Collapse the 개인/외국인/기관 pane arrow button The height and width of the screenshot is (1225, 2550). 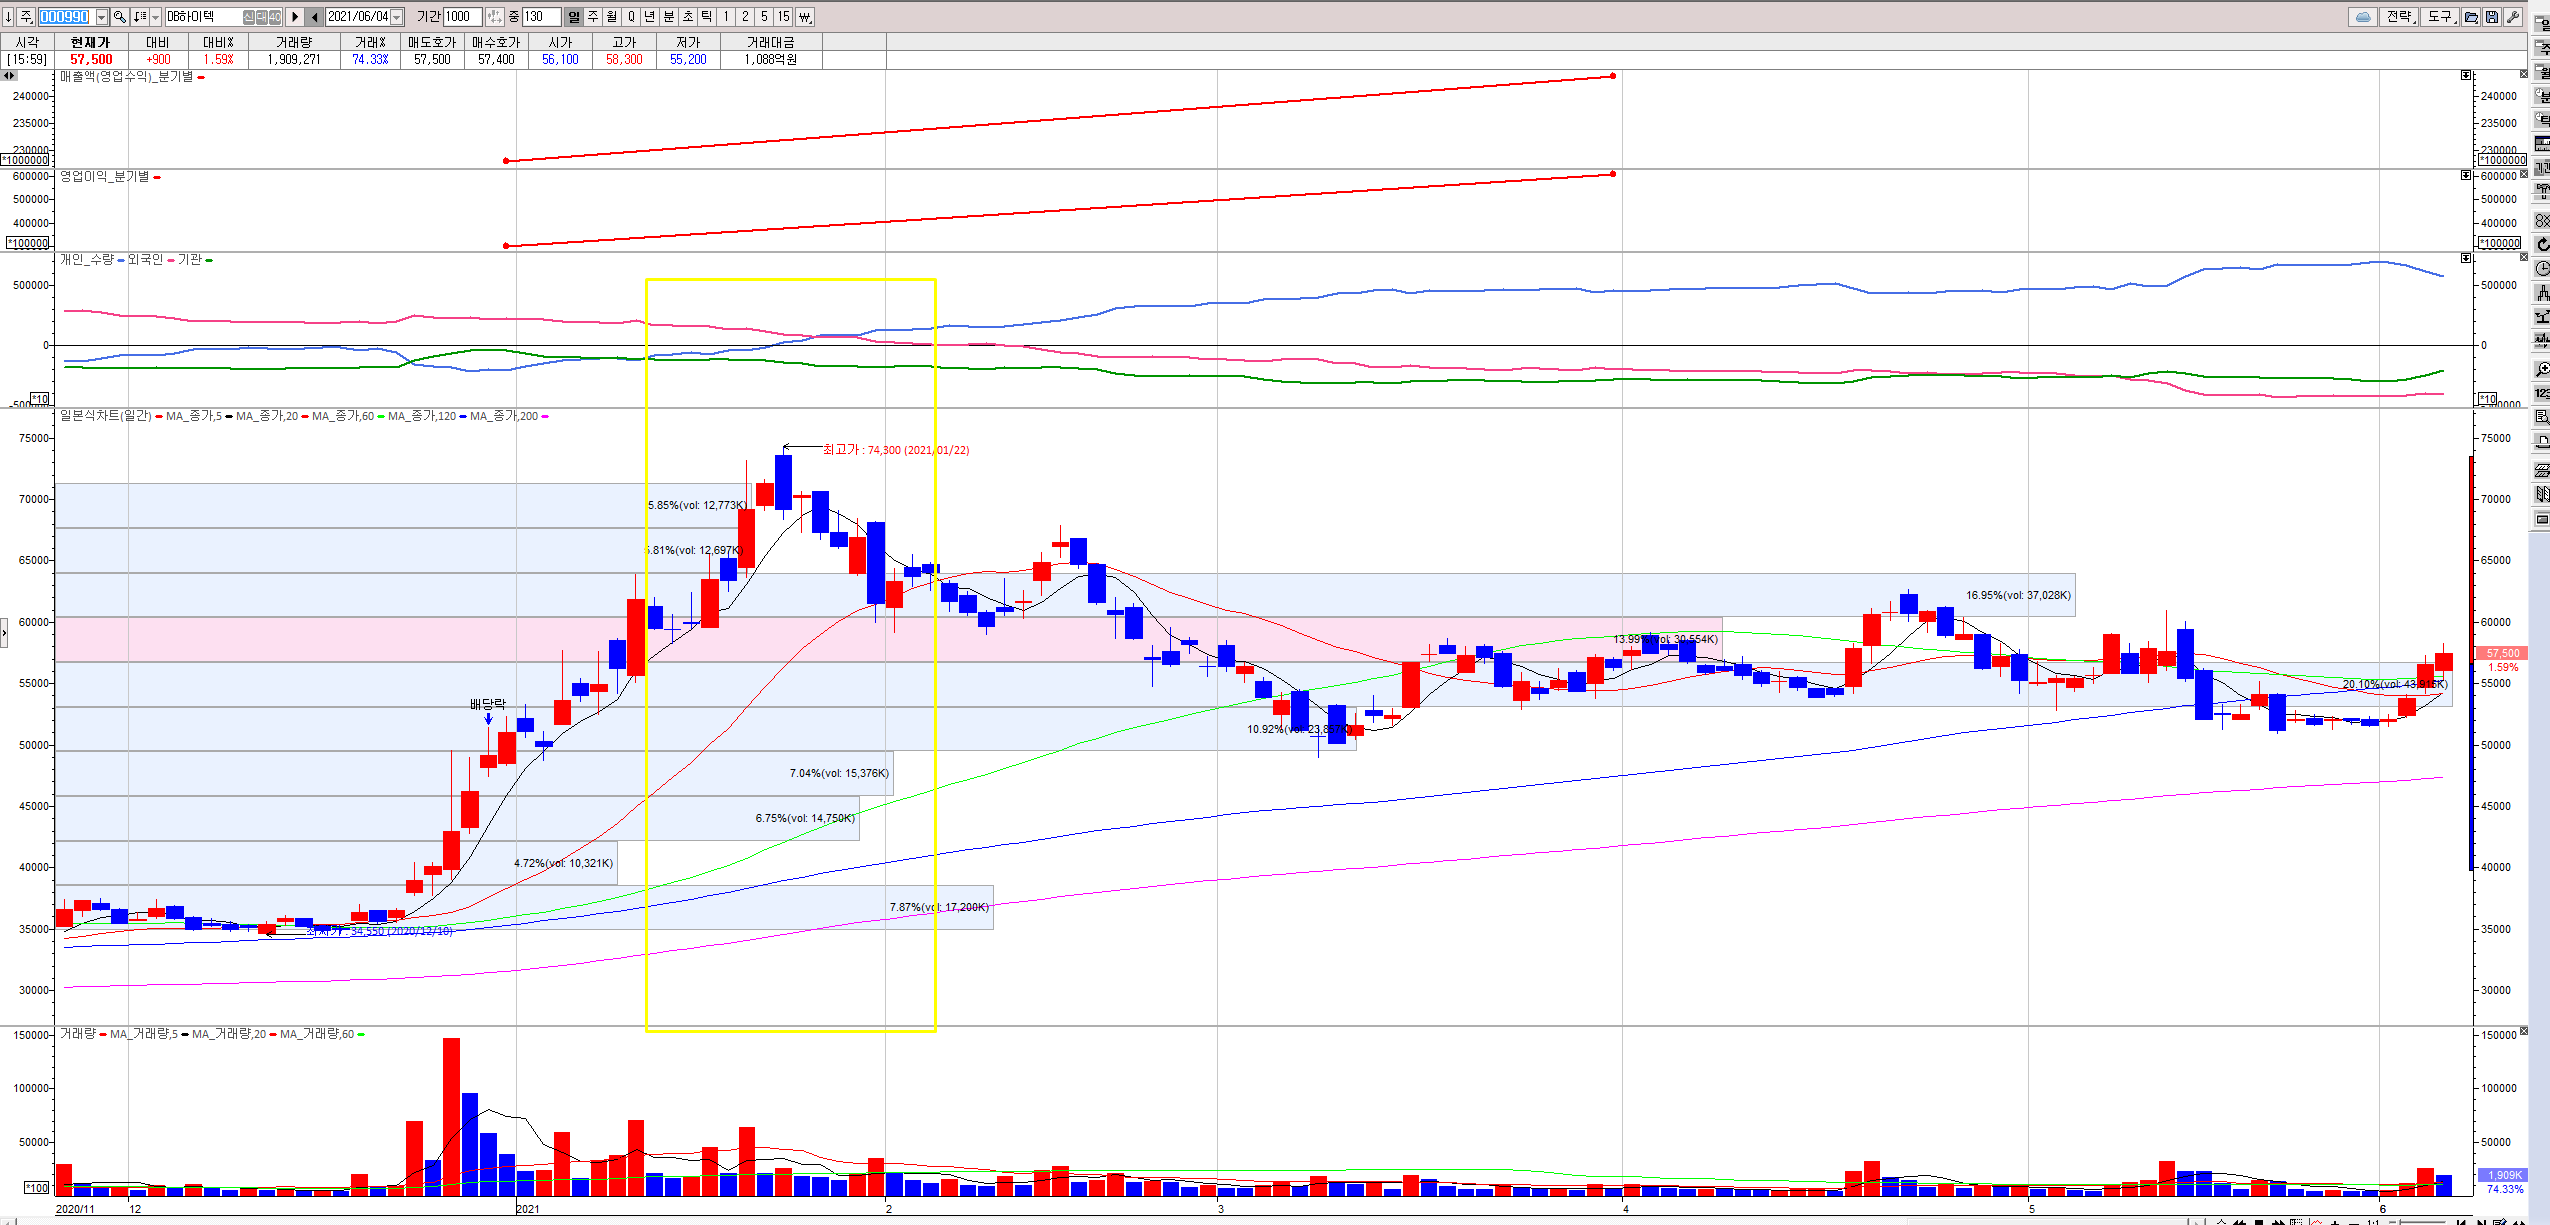[2466, 258]
